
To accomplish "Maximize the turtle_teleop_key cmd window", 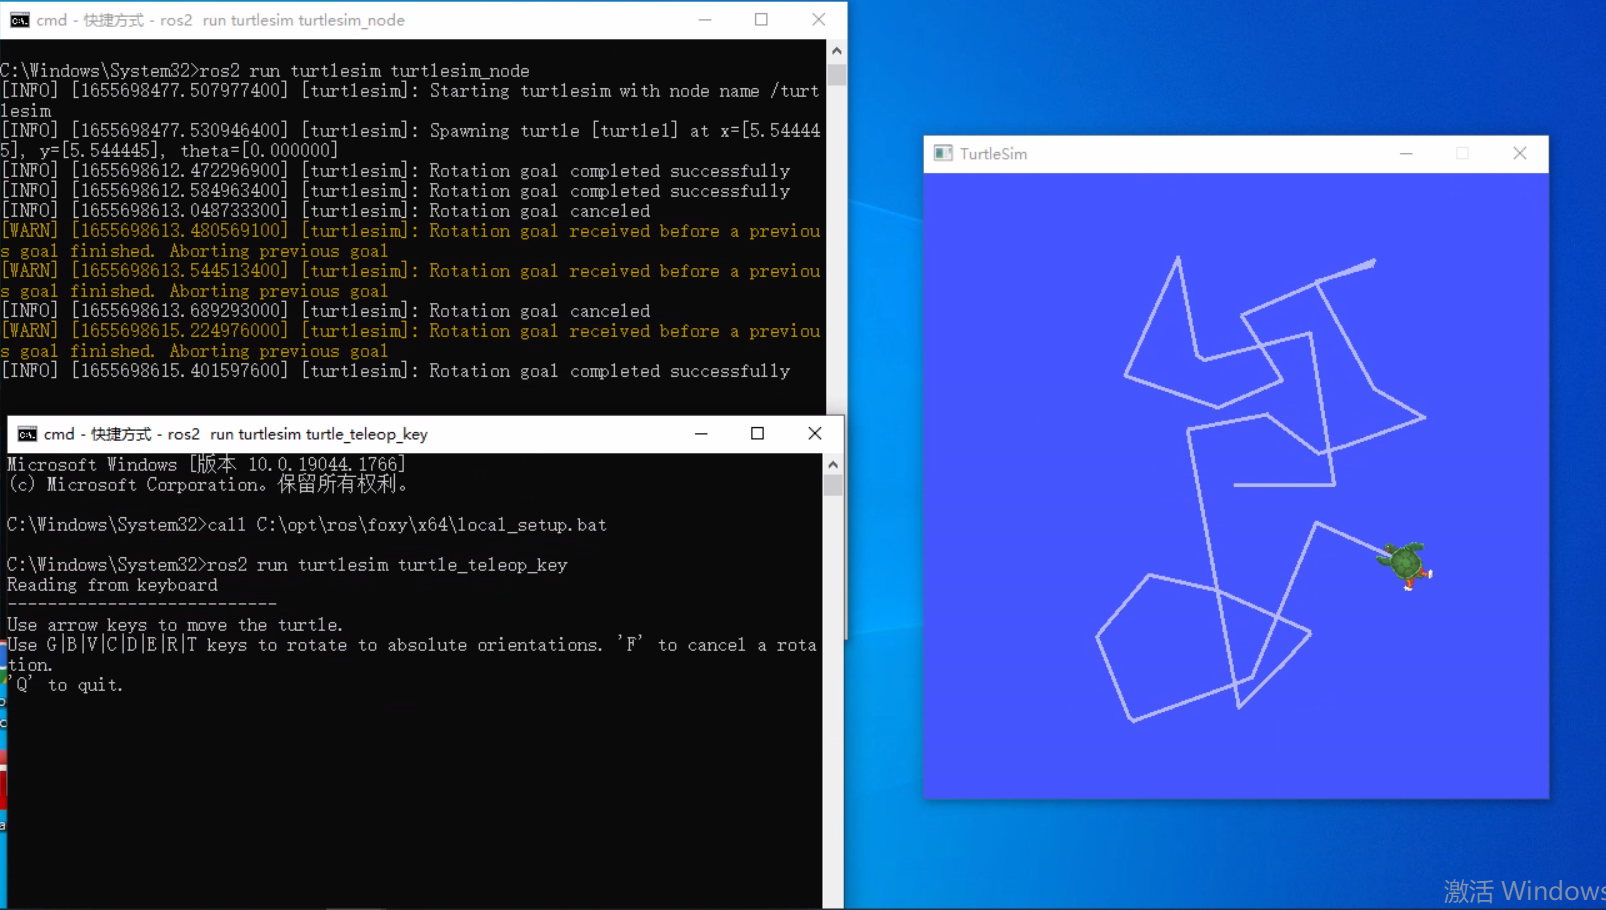I will click(x=757, y=434).
